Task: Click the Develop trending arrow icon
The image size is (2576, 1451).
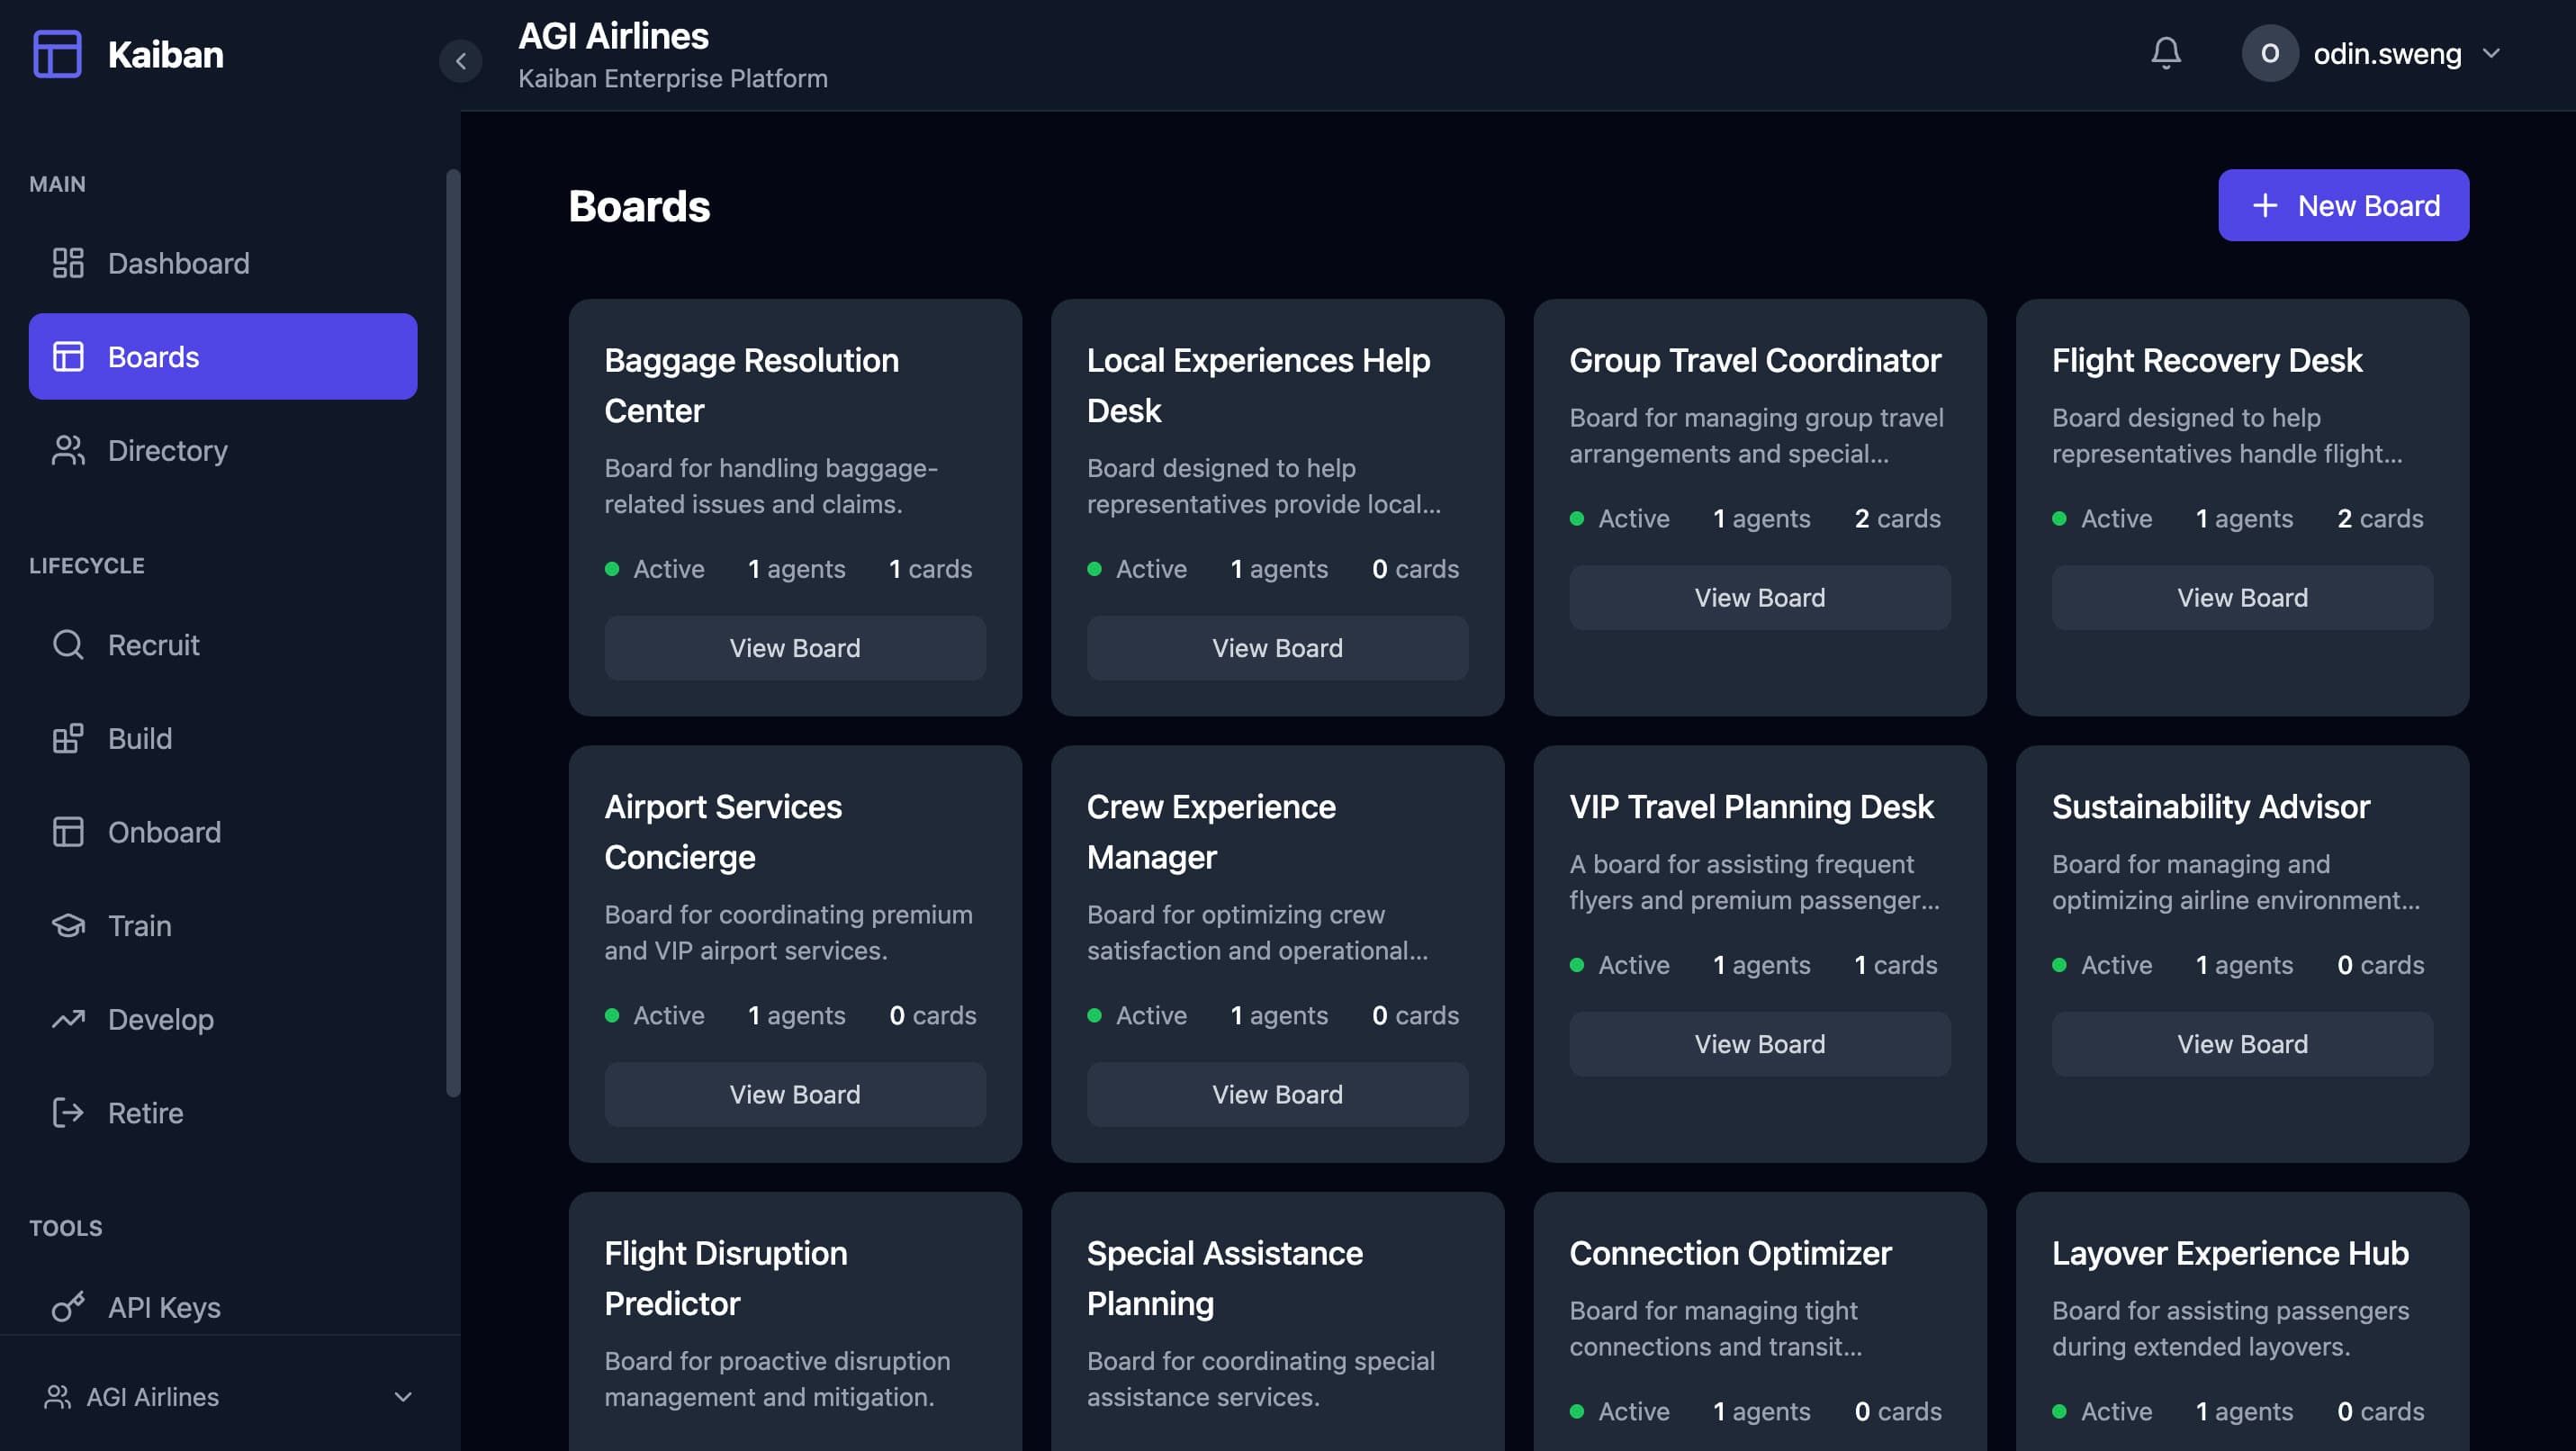Action: point(68,1019)
